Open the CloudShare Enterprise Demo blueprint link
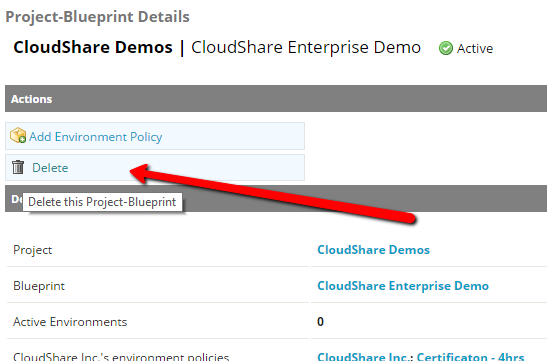Viewport: 547px width, 361px height. pos(403,286)
